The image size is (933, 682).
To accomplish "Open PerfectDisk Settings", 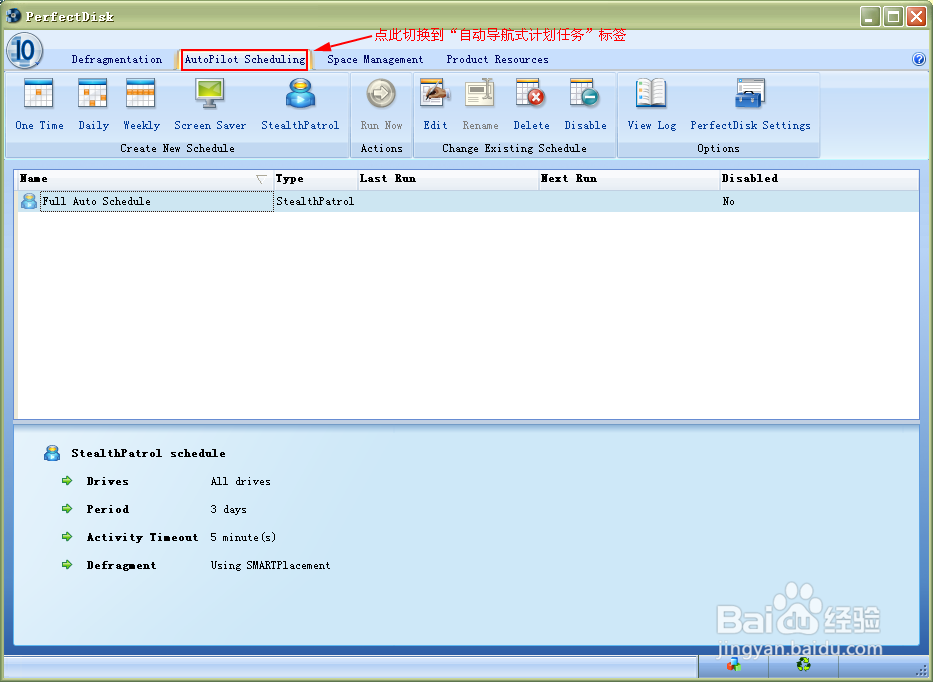I will point(750,105).
